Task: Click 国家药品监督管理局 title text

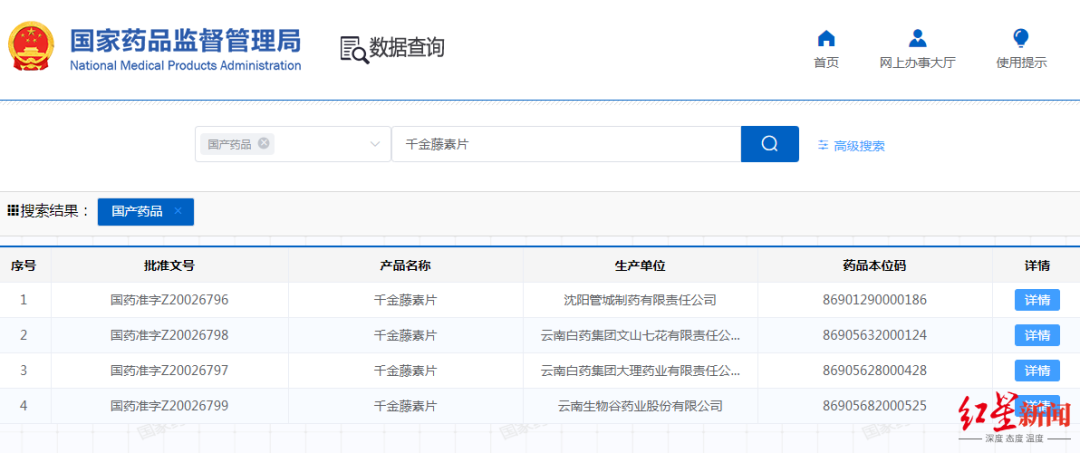Action: pos(185,40)
